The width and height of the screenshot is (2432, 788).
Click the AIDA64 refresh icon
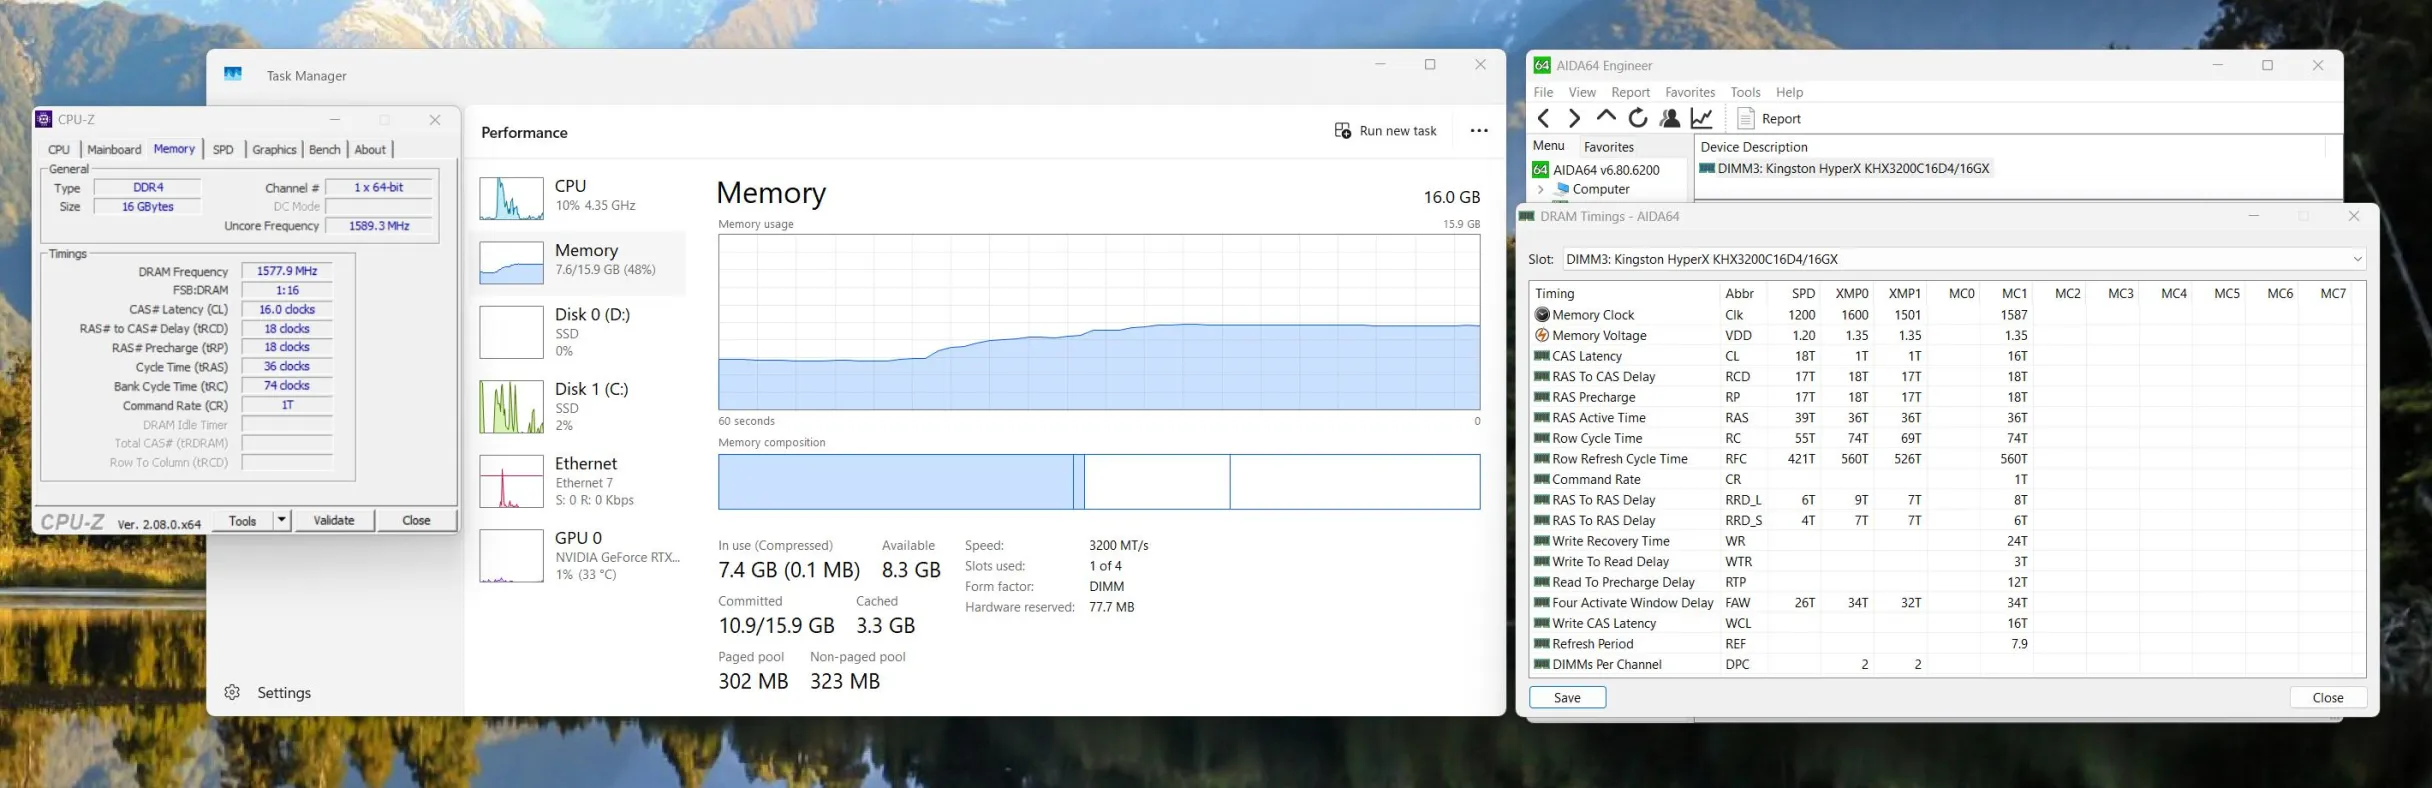(1638, 119)
